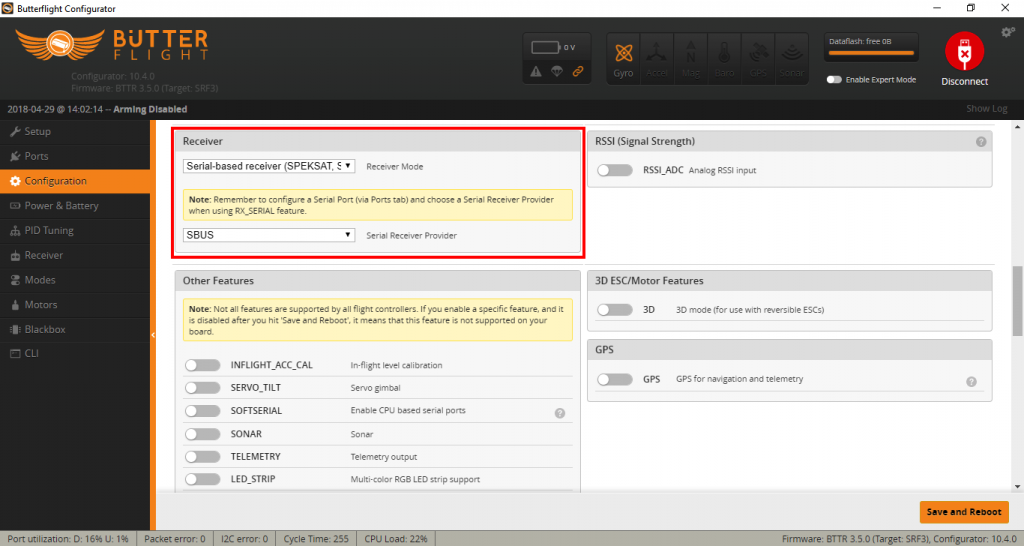This screenshot has width=1024, height=546.
Task: Enable Expert Mode toggle
Action: (x=834, y=80)
